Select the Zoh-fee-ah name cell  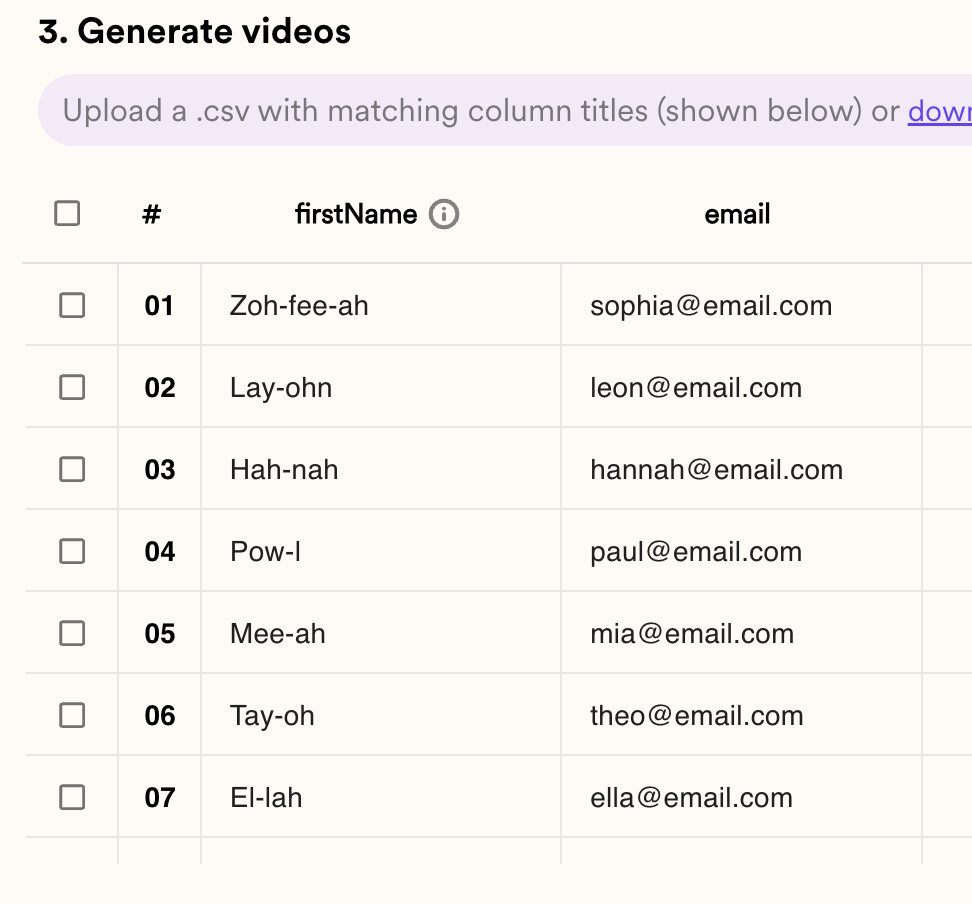point(381,305)
